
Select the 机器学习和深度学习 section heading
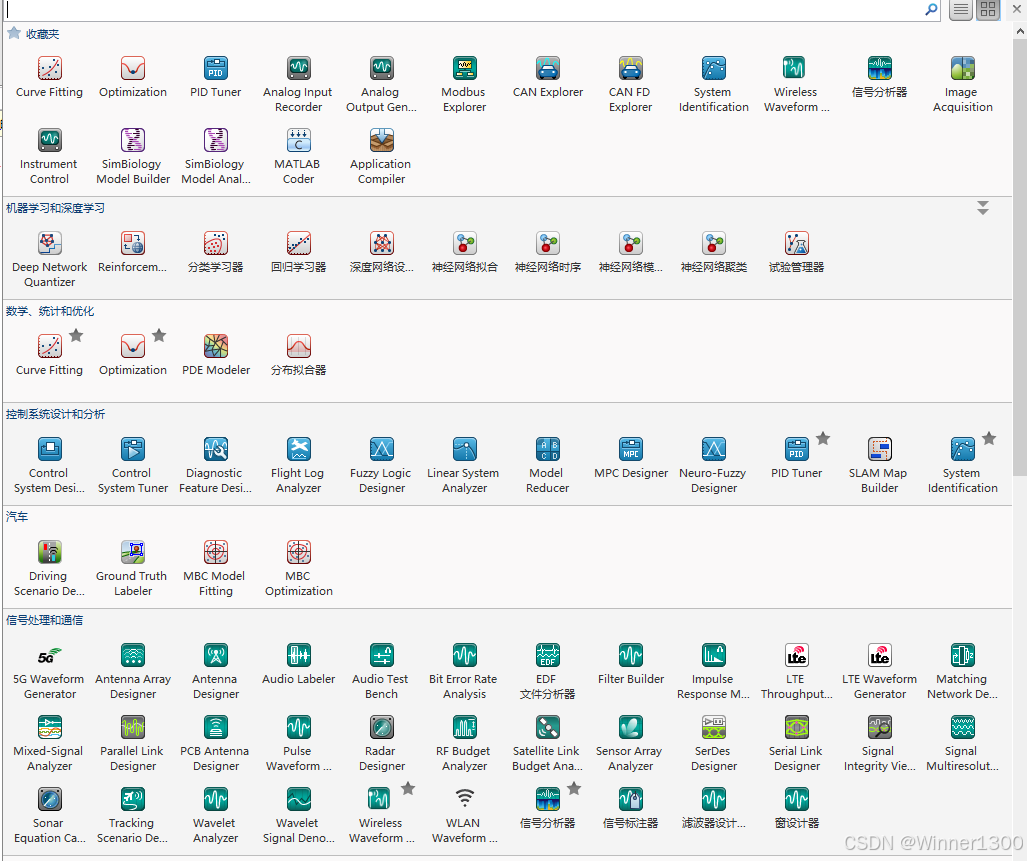[x=55, y=208]
